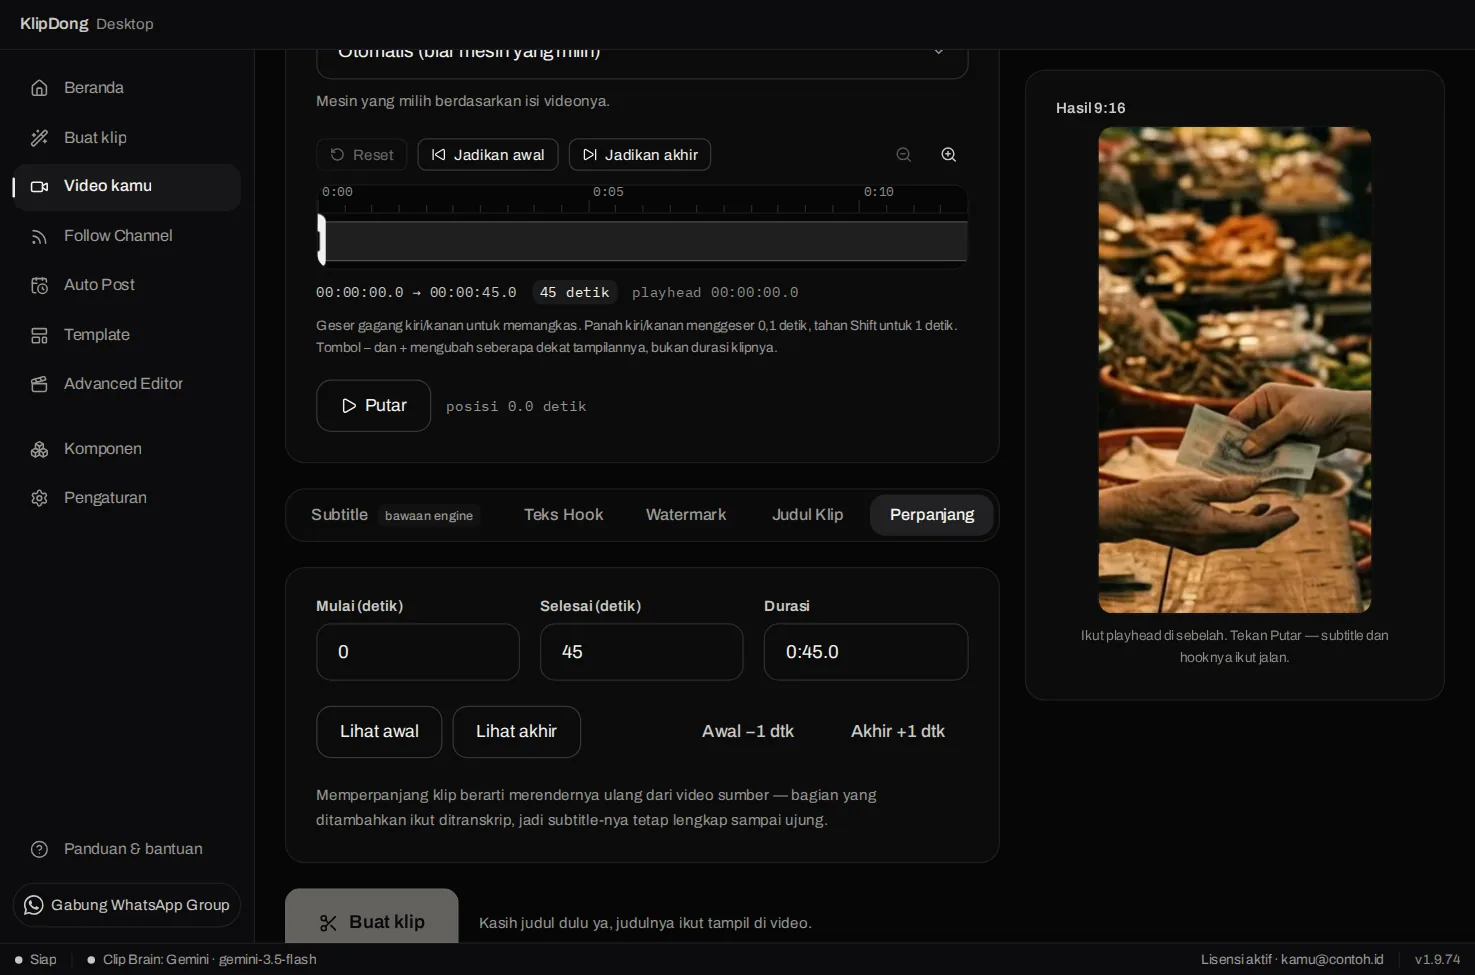Screen dimensions: 1475x975
Task: Select Video kamu in sidebar
Action: tap(127, 187)
